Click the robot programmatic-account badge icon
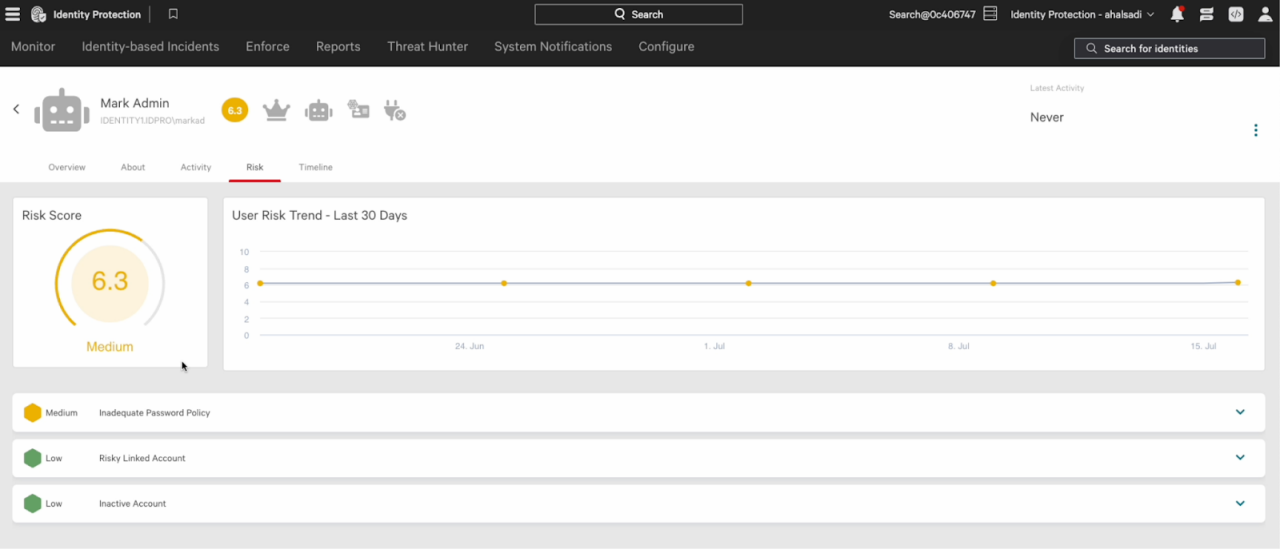This screenshot has height=549, width=1280. click(x=318, y=110)
